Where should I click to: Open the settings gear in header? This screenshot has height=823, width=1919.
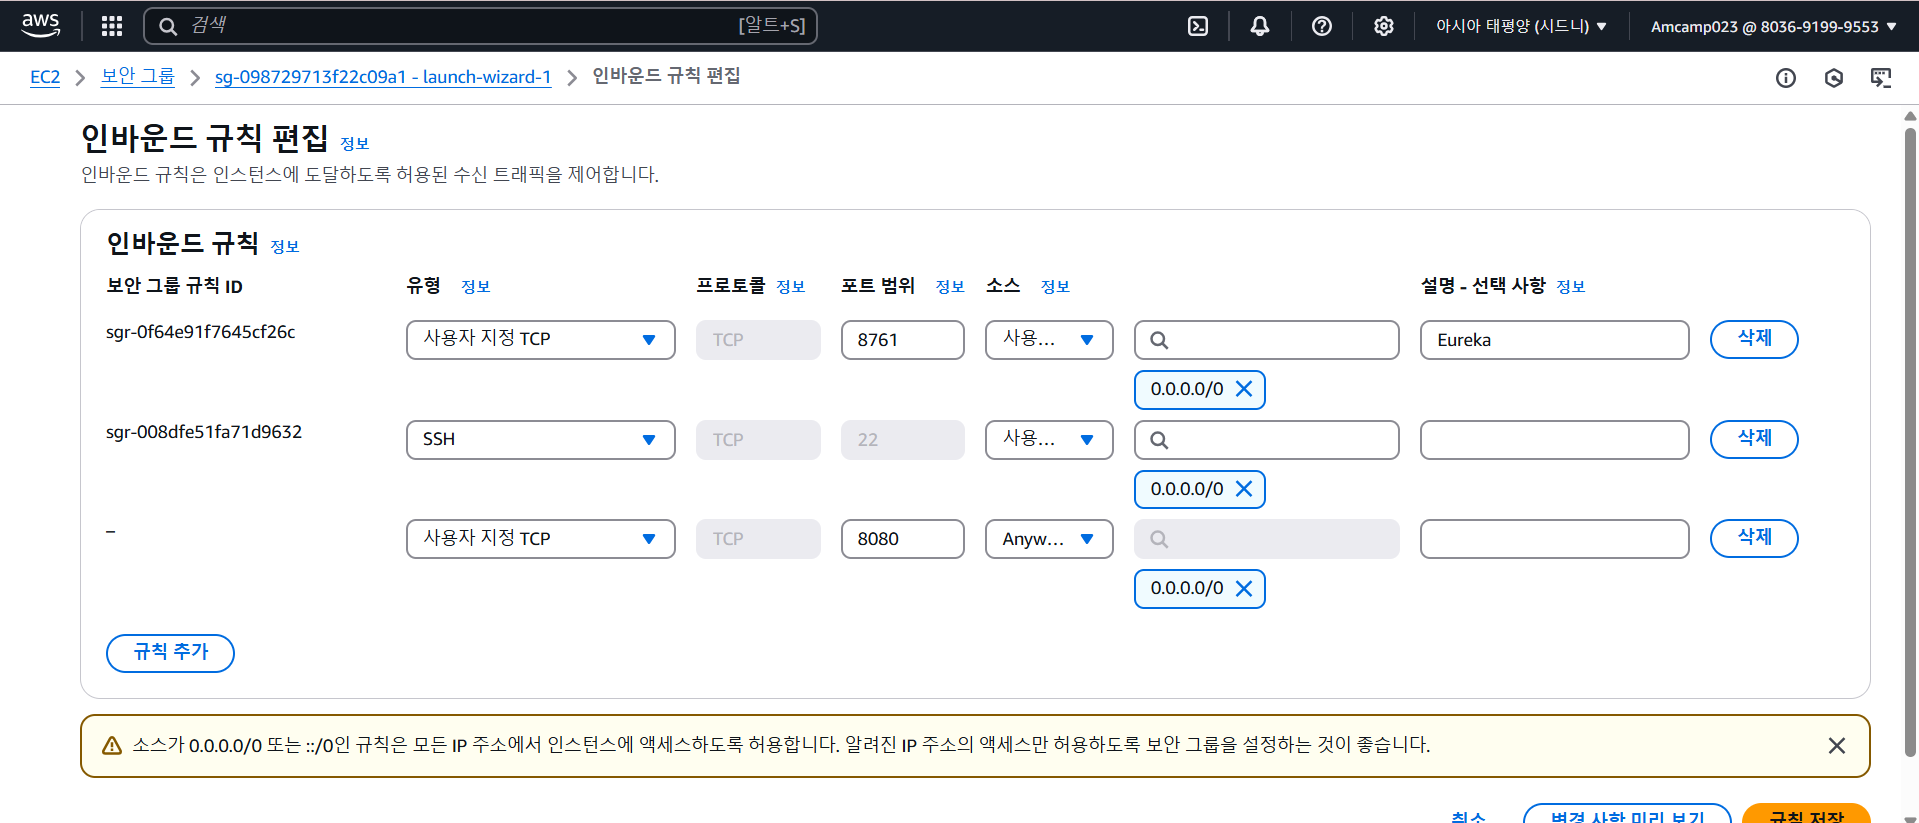point(1384,26)
